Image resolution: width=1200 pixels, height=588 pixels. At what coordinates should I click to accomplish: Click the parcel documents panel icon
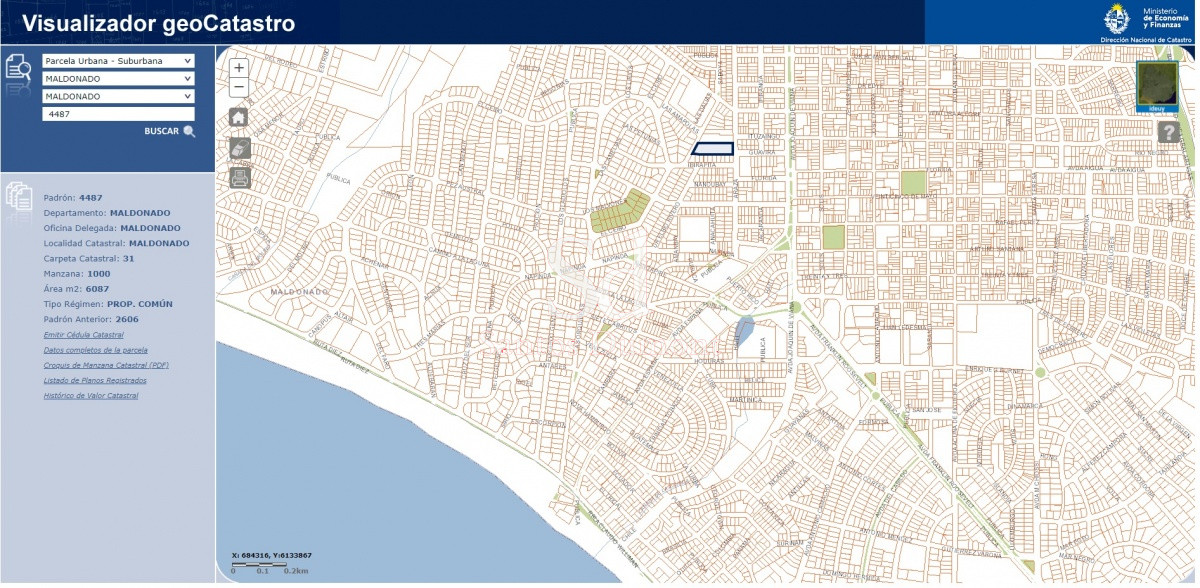19,195
